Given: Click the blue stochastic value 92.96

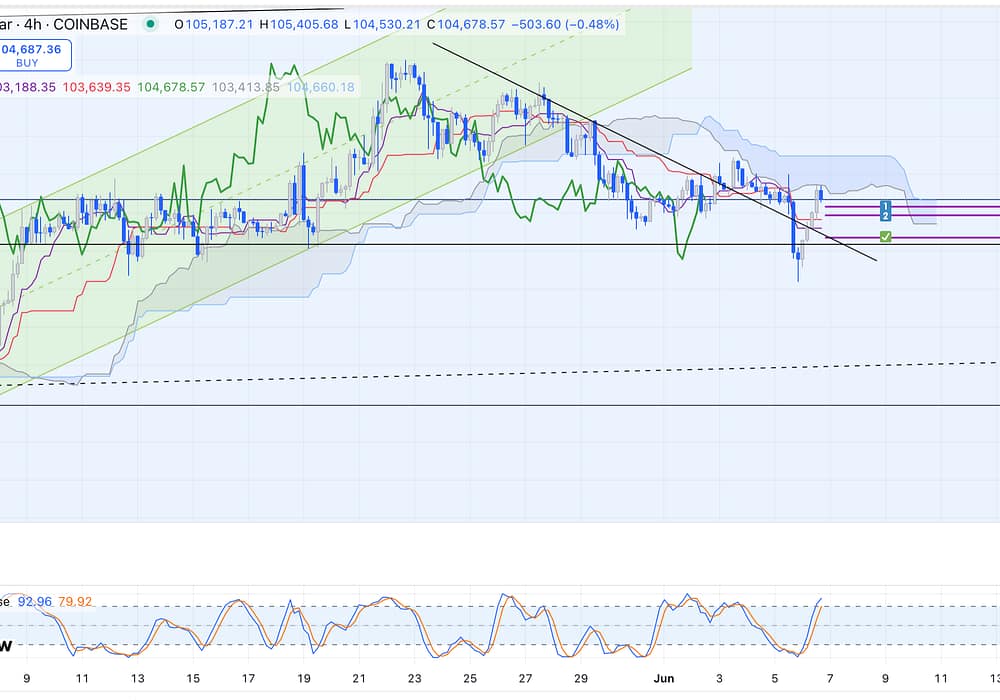Looking at the screenshot, I should 38,602.
